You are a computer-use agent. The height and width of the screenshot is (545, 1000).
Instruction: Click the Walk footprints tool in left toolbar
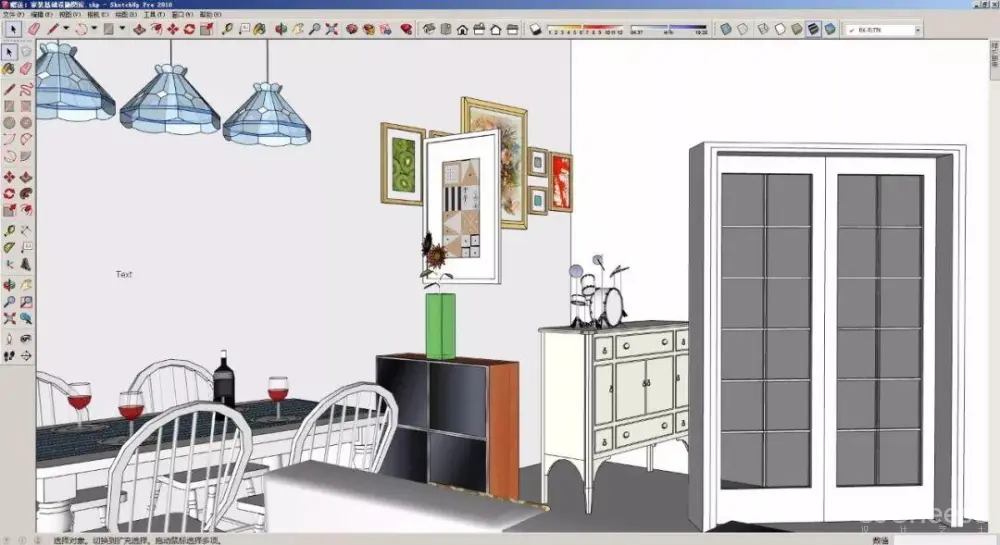(x=9, y=355)
